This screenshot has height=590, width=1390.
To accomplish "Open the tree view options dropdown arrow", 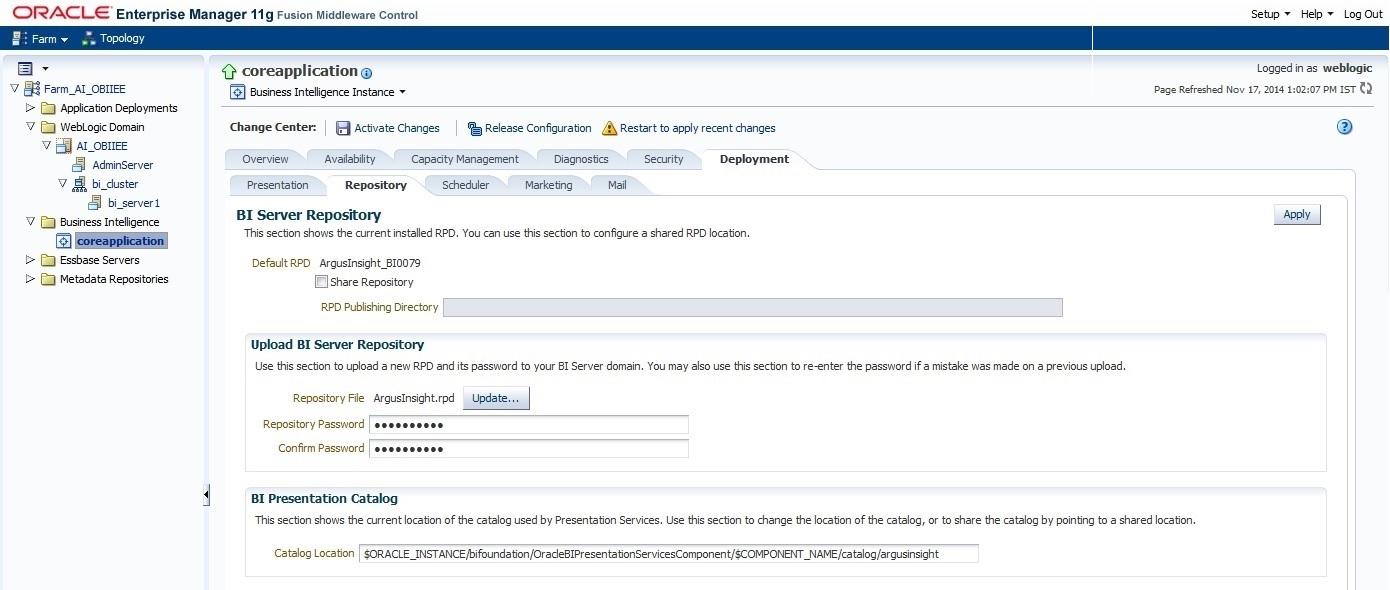I will point(45,69).
